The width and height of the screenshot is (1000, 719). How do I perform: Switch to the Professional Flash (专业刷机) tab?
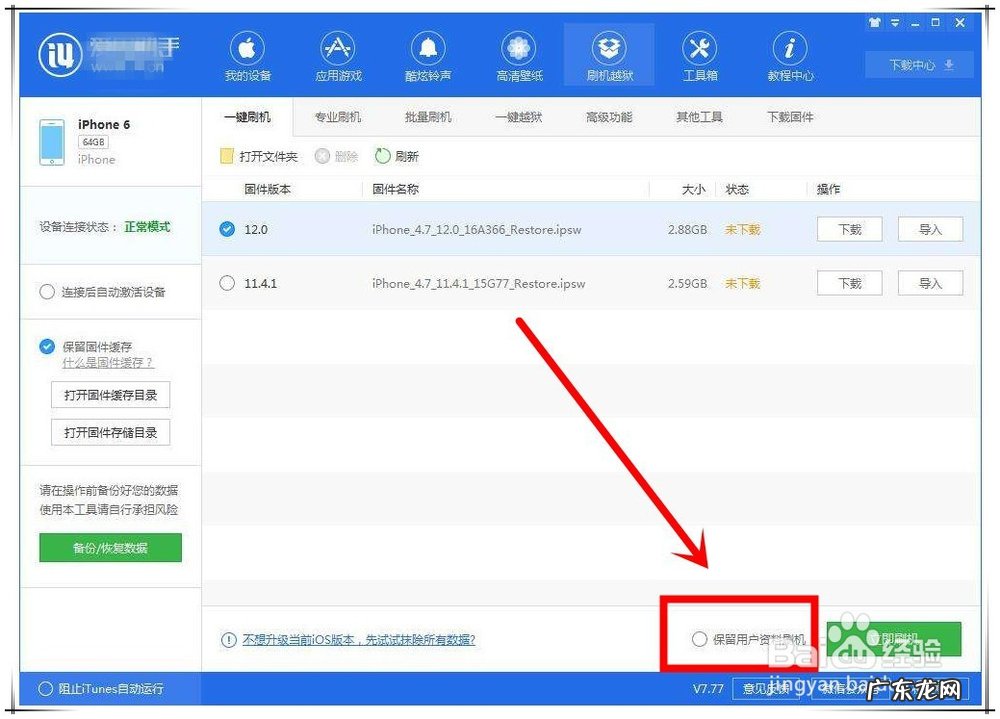(x=337, y=117)
